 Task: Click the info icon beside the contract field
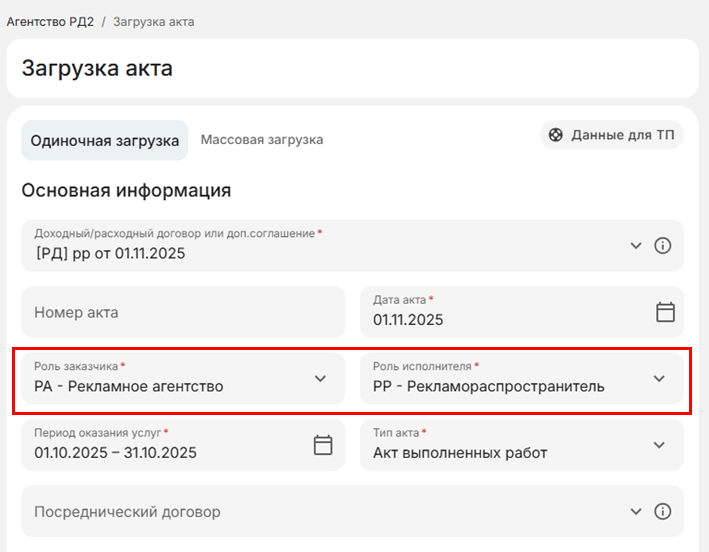[662, 246]
